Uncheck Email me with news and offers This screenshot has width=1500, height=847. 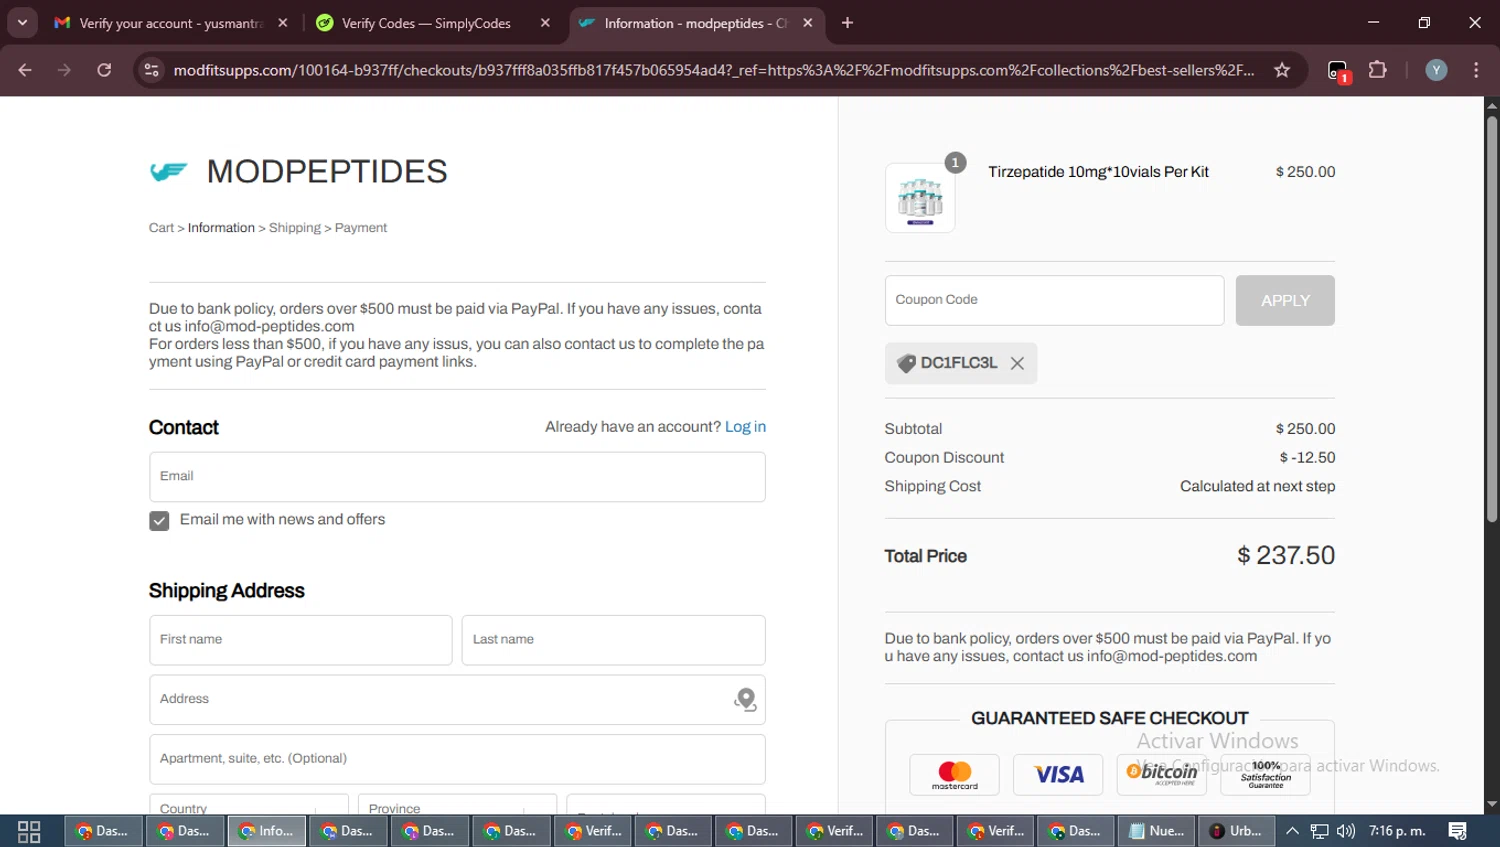tap(159, 521)
